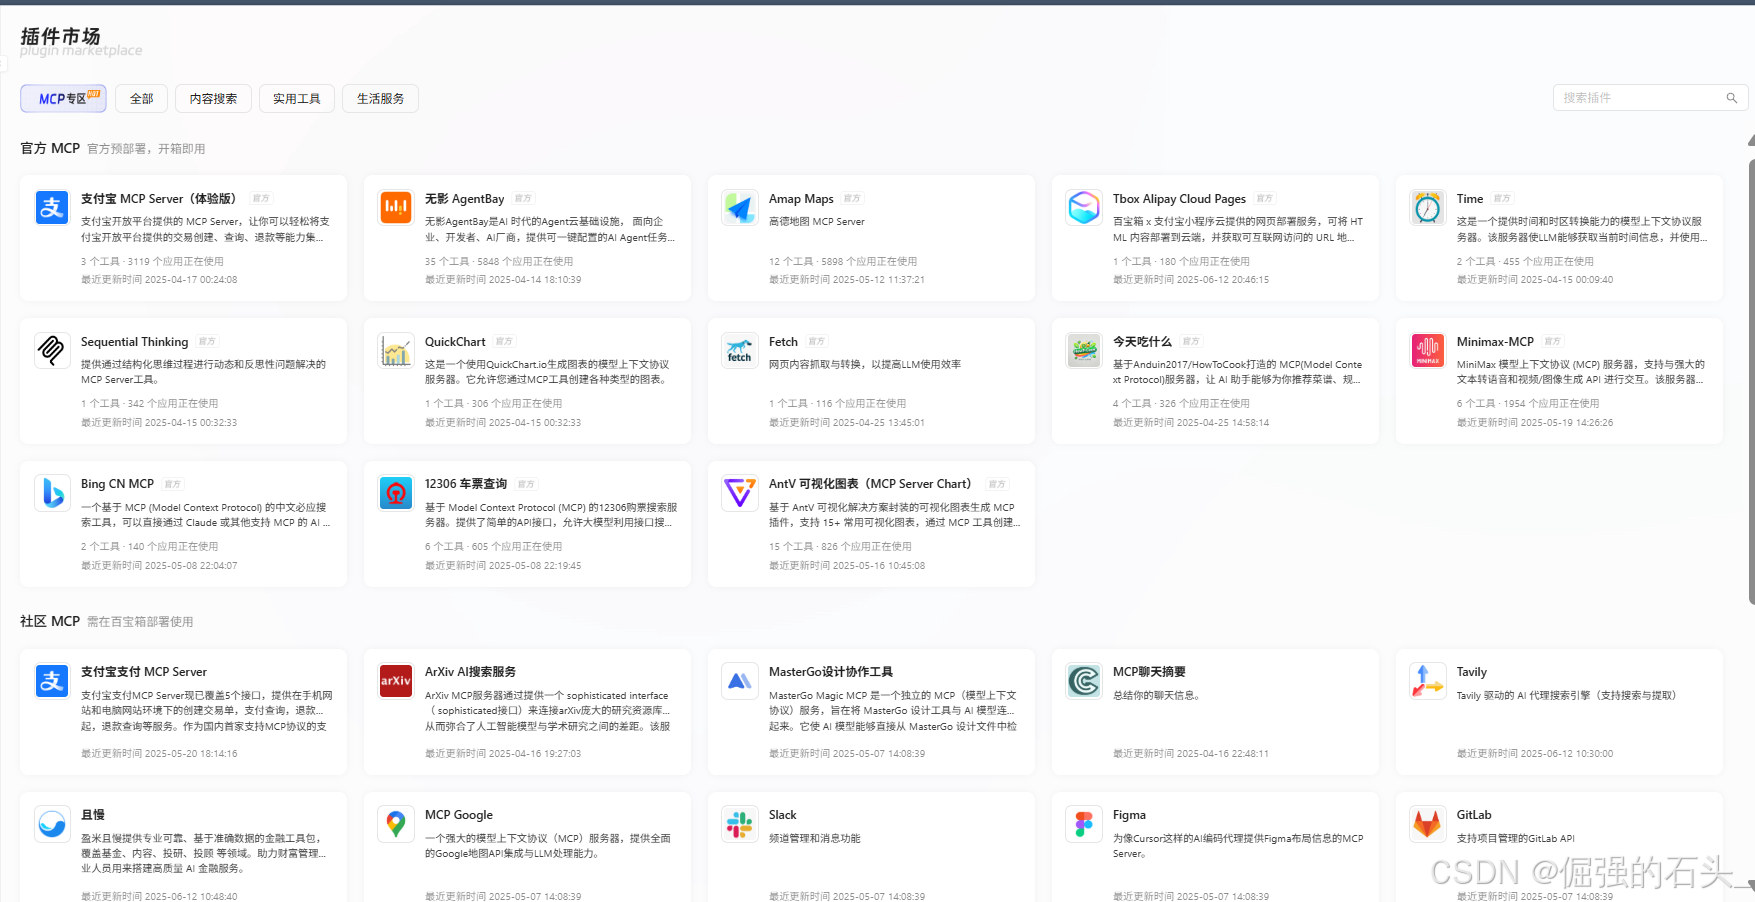Image resolution: width=1755 pixels, height=902 pixels.
Task: Click the QuickChart chart icon
Action: coord(396,351)
